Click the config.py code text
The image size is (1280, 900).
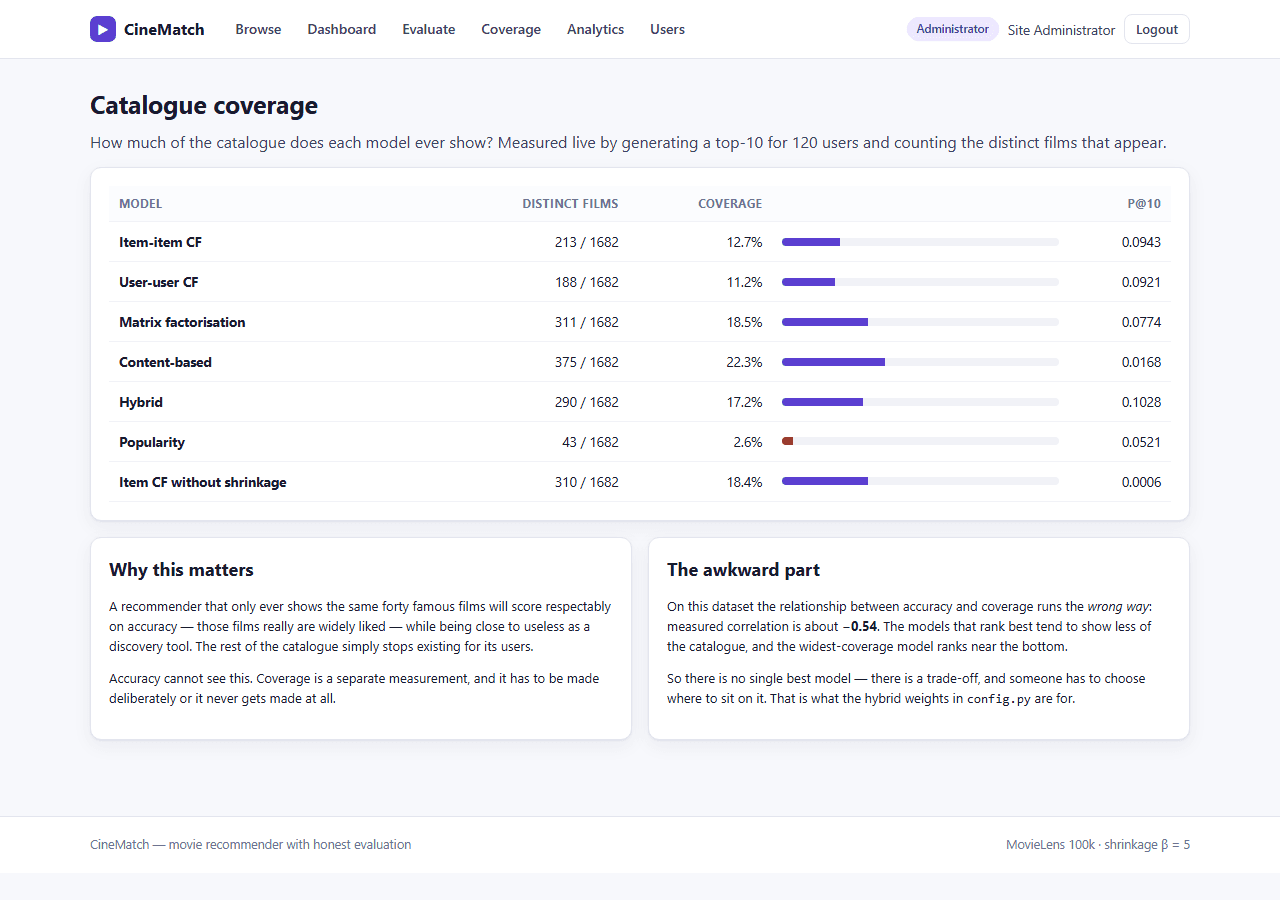[x=999, y=699]
